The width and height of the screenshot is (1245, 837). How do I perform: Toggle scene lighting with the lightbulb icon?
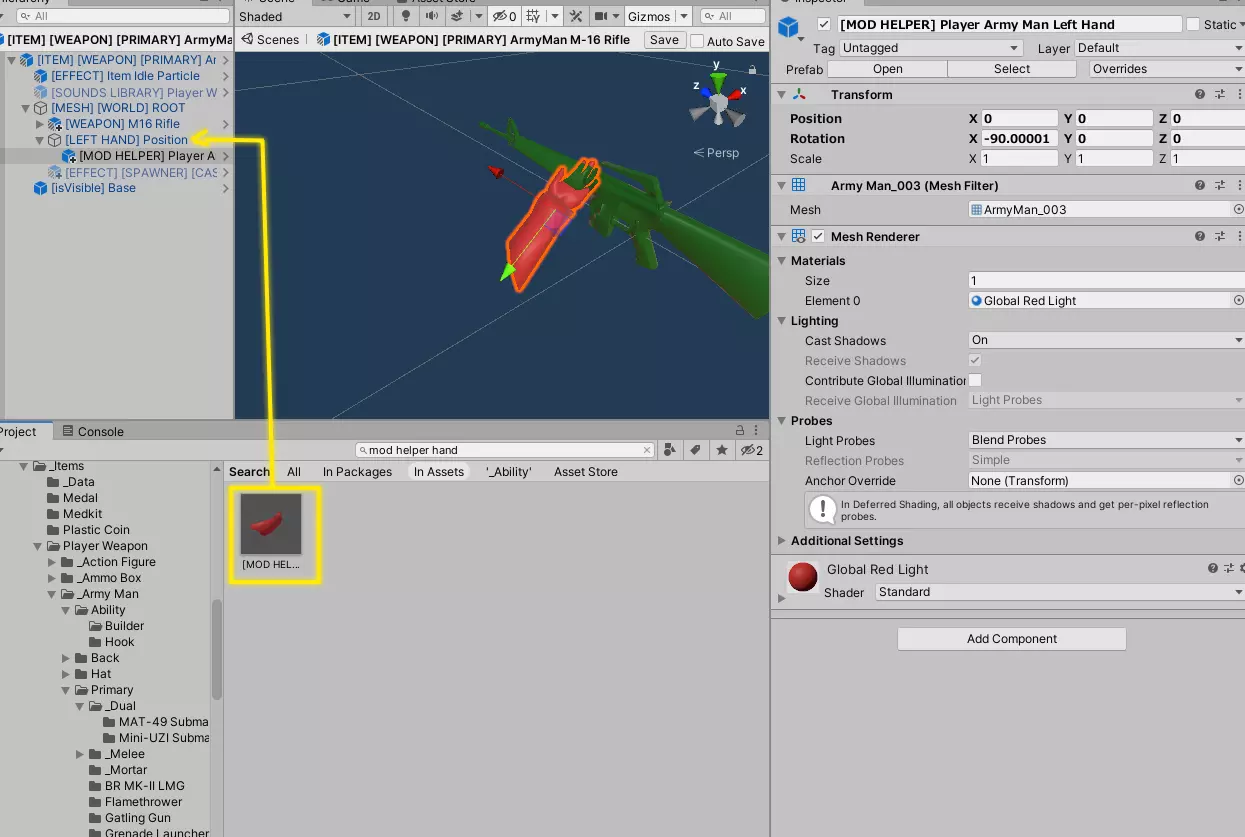tap(405, 16)
